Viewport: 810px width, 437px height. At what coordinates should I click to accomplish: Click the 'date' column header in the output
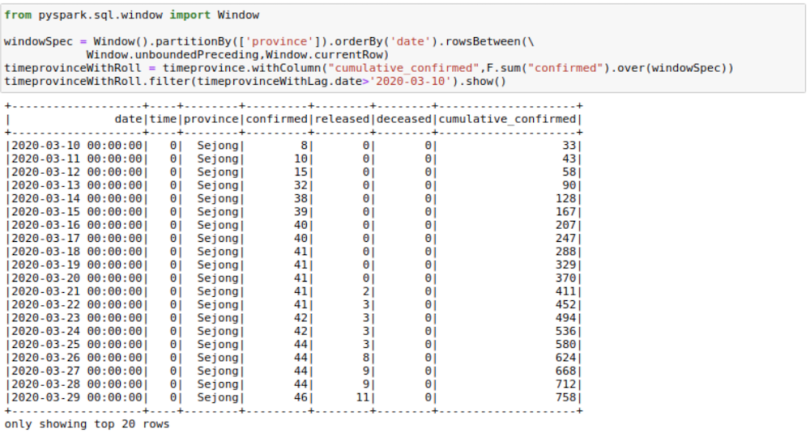pos(128,119)
